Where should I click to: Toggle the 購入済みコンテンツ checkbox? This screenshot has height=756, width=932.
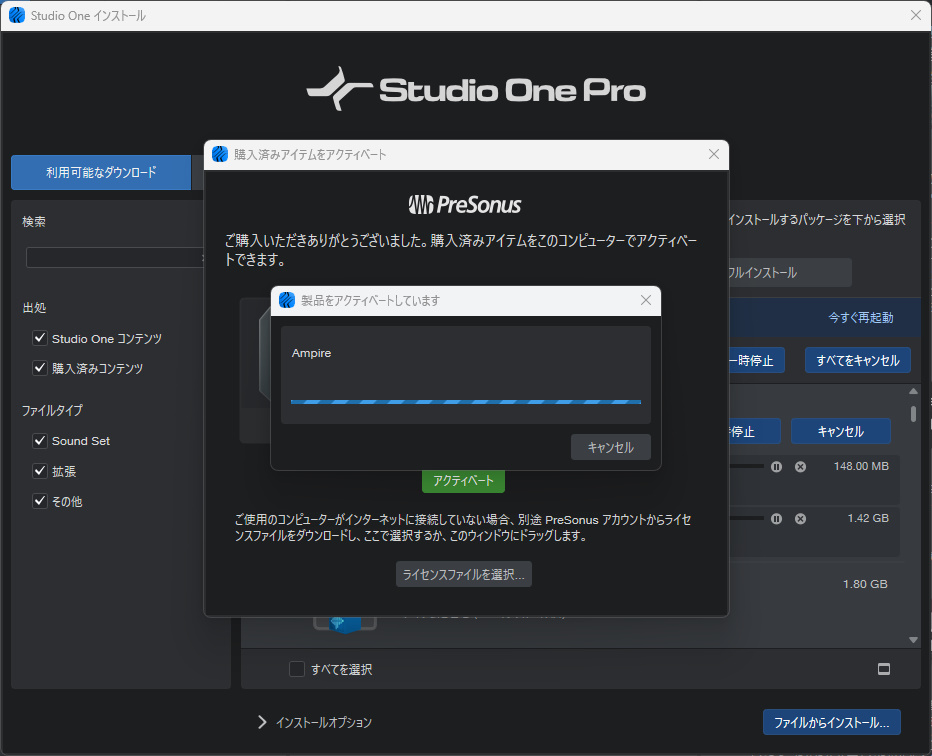tap(40, 368)
